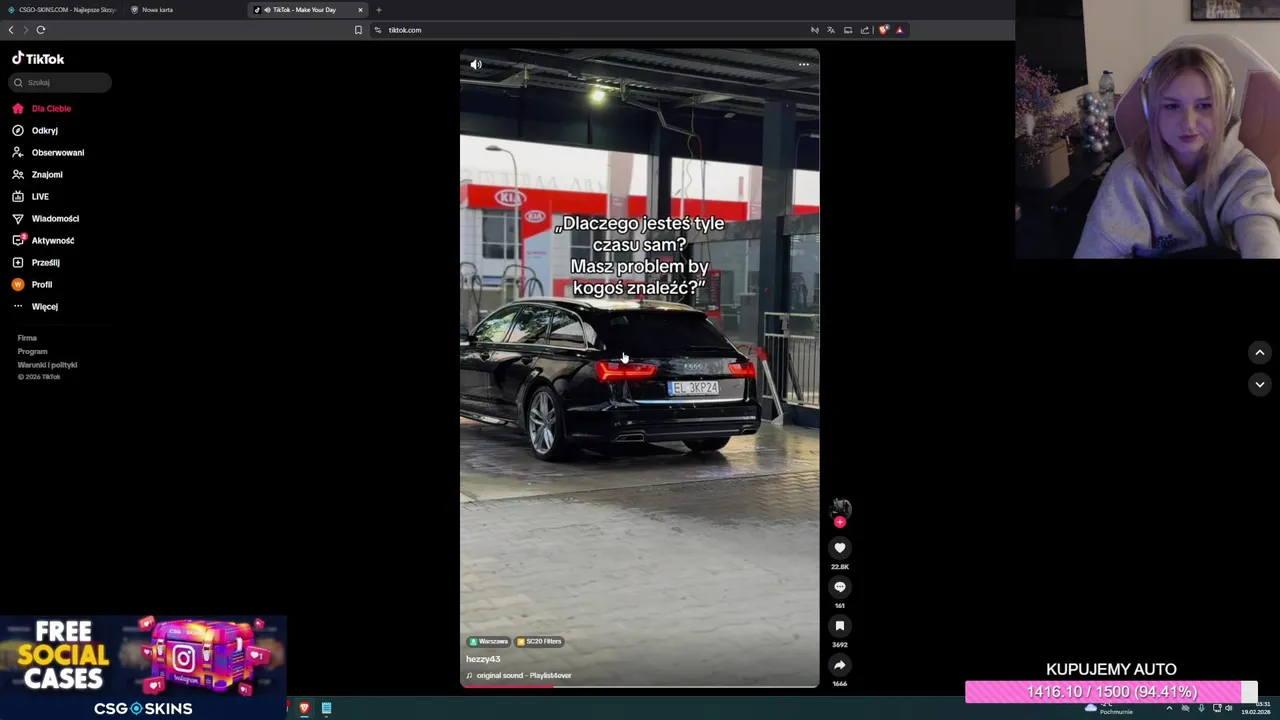Share the video with the arrow icon
This screenshot has height=720, width=1280.
point(840,665)
